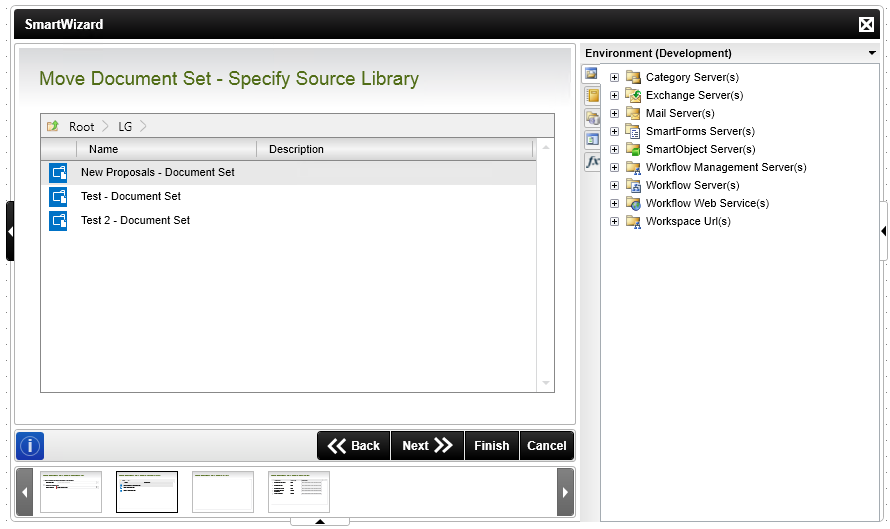Expand the Workflow Web Service(s) node
The image size is (890, 529).
click(614, 203)
